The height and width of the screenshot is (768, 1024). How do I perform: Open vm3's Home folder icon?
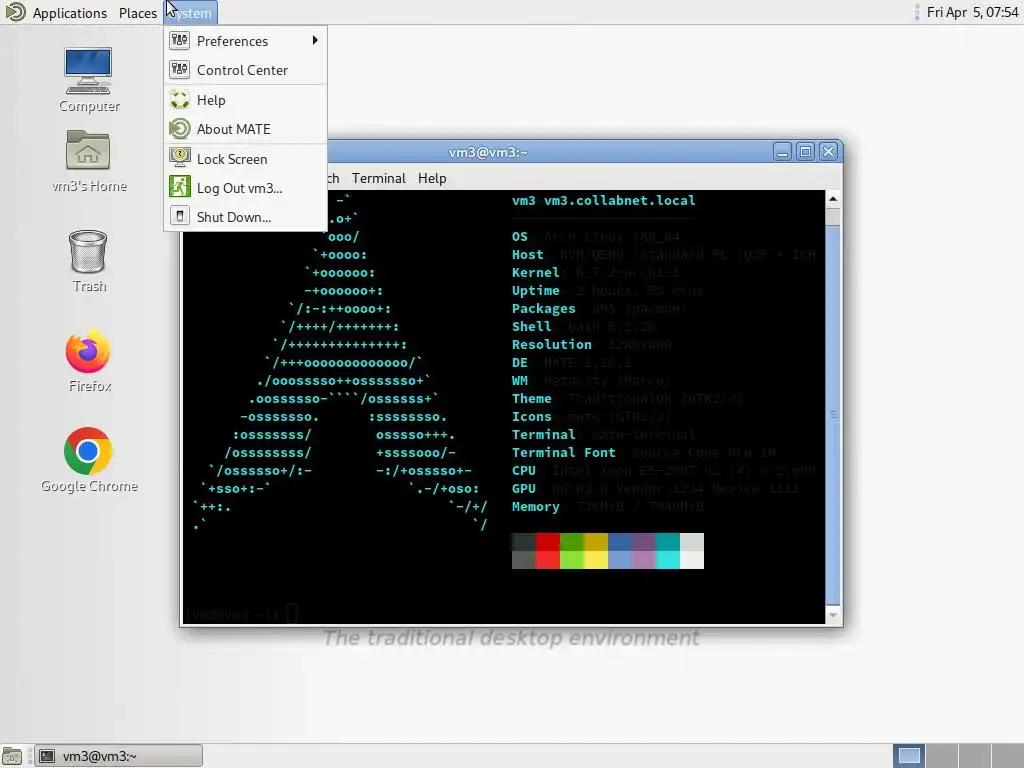(88, 161)
